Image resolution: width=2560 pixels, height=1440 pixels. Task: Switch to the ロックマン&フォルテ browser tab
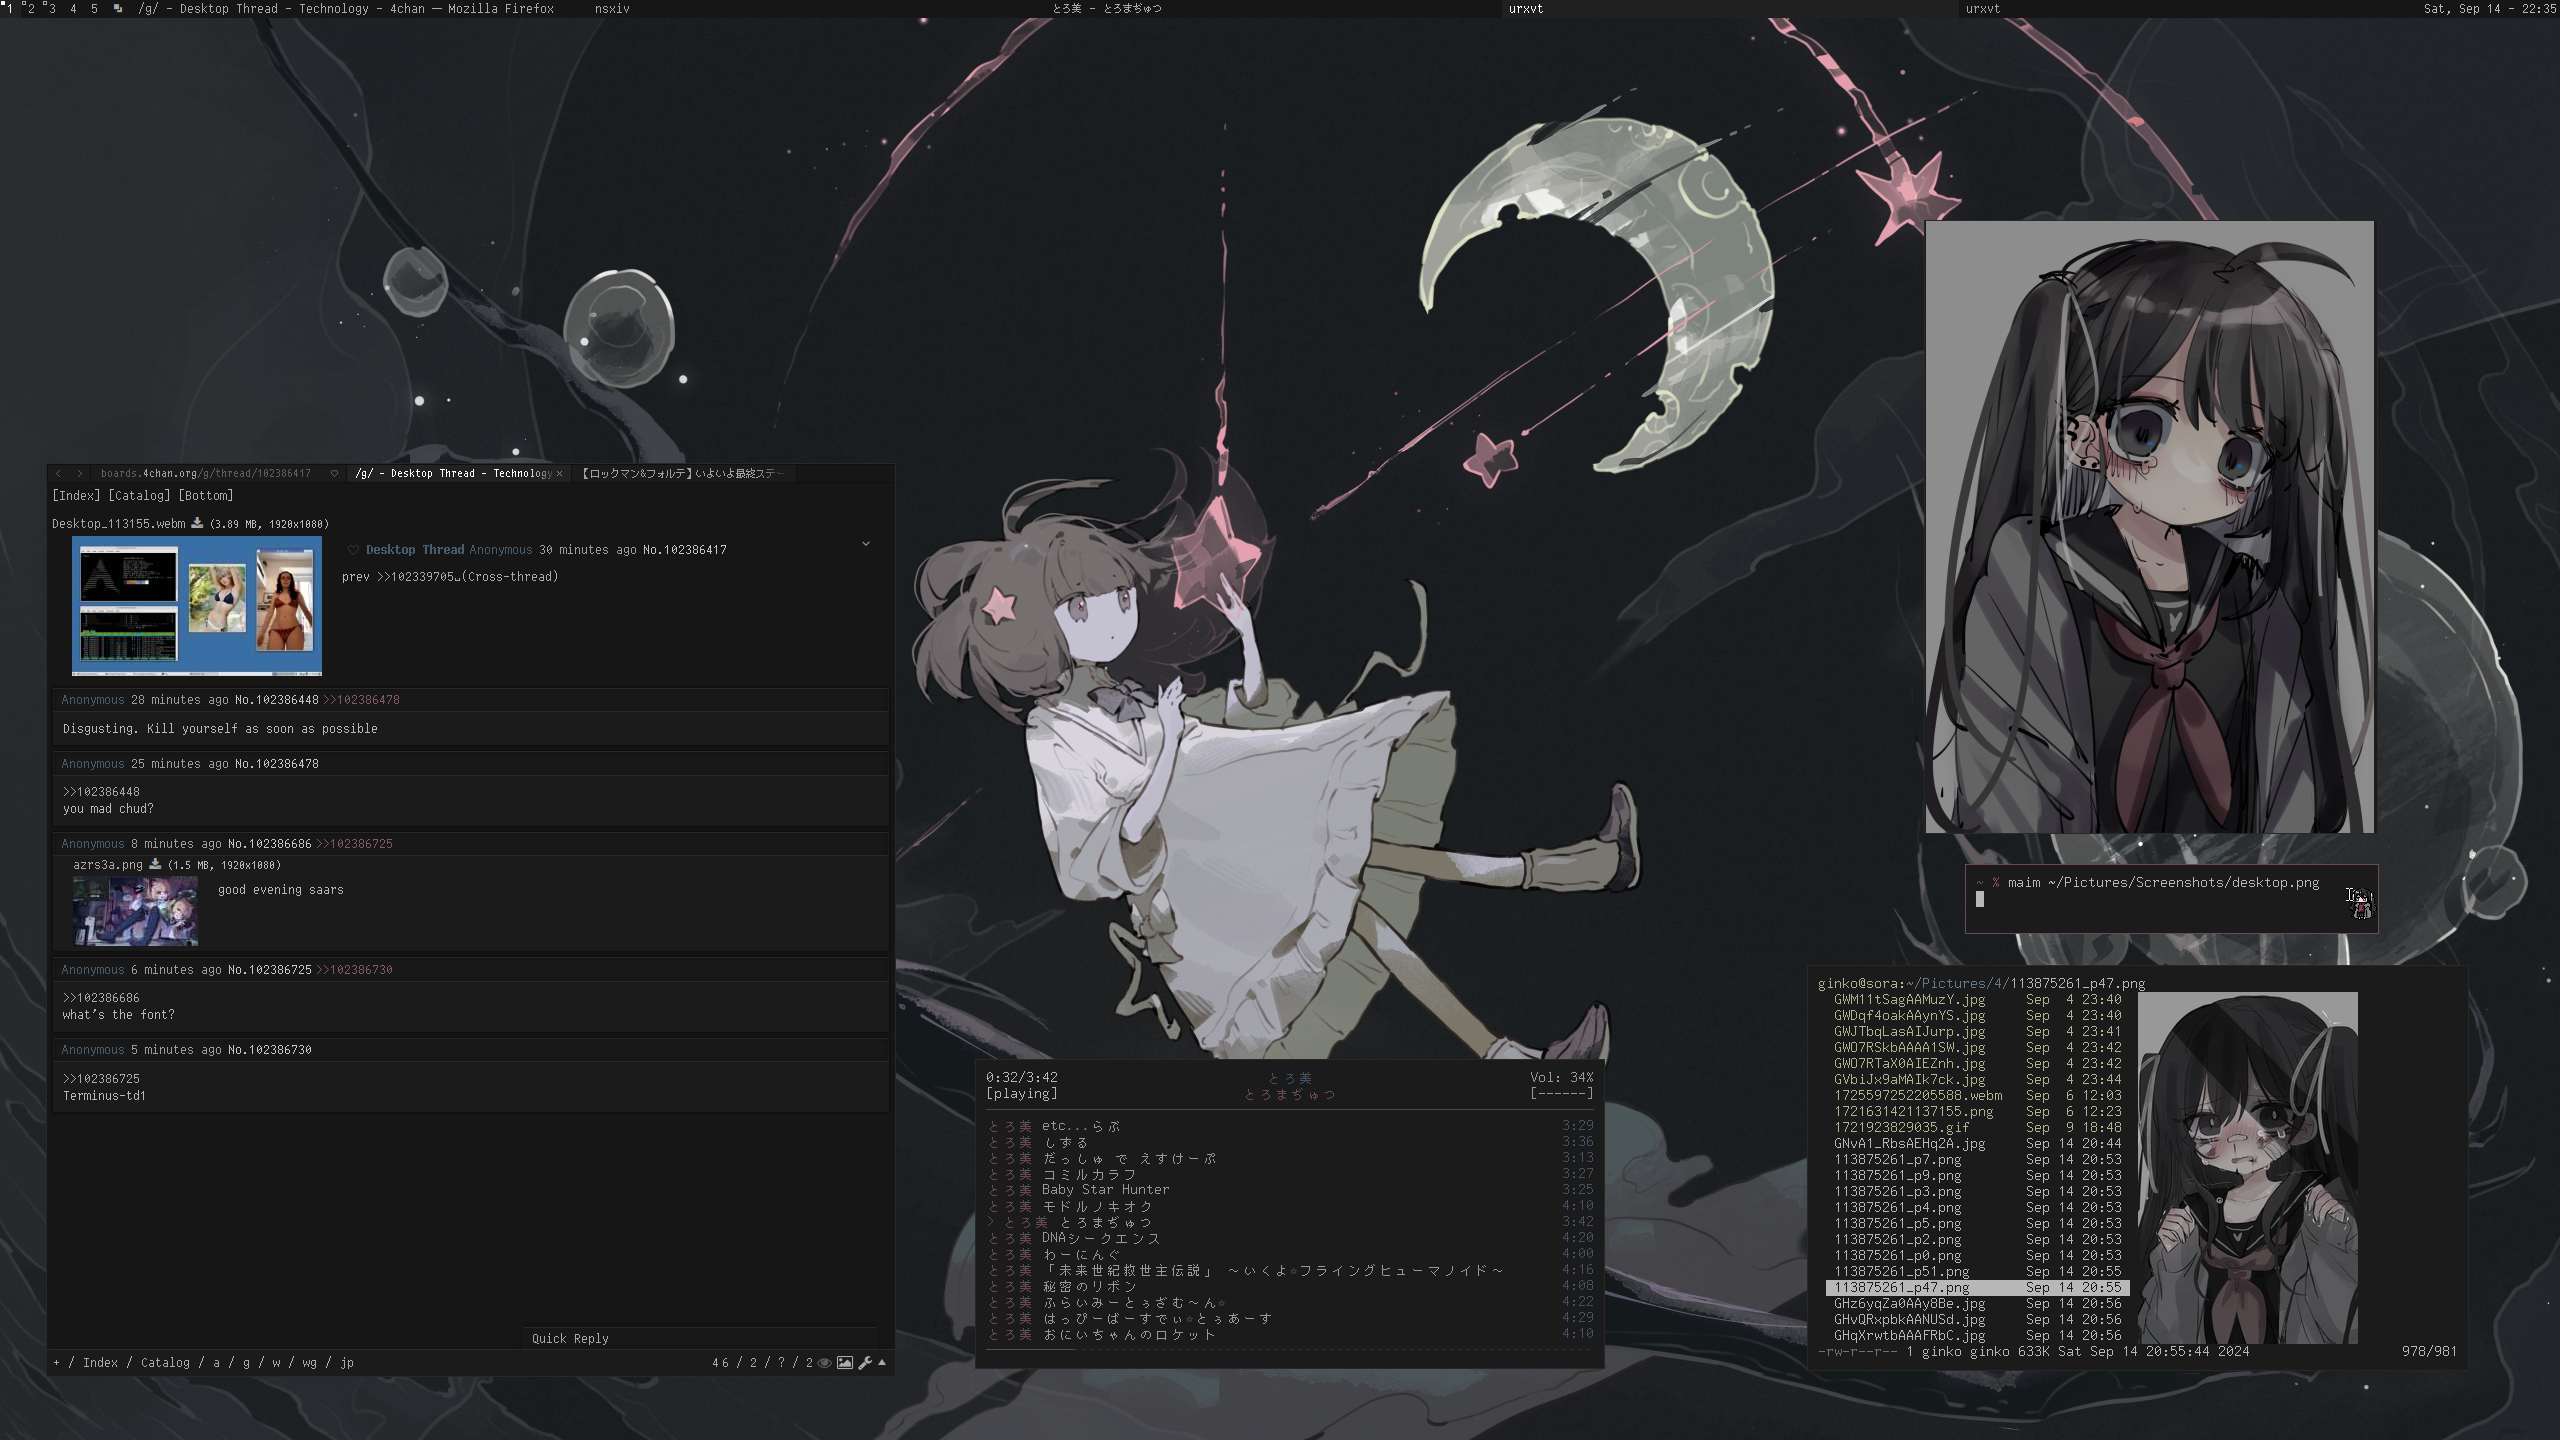[683, 473]
